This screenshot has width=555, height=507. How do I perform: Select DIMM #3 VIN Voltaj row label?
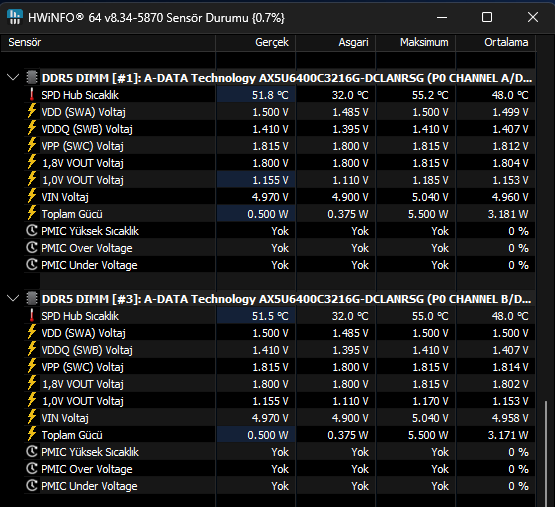click(x=65, y=418)
